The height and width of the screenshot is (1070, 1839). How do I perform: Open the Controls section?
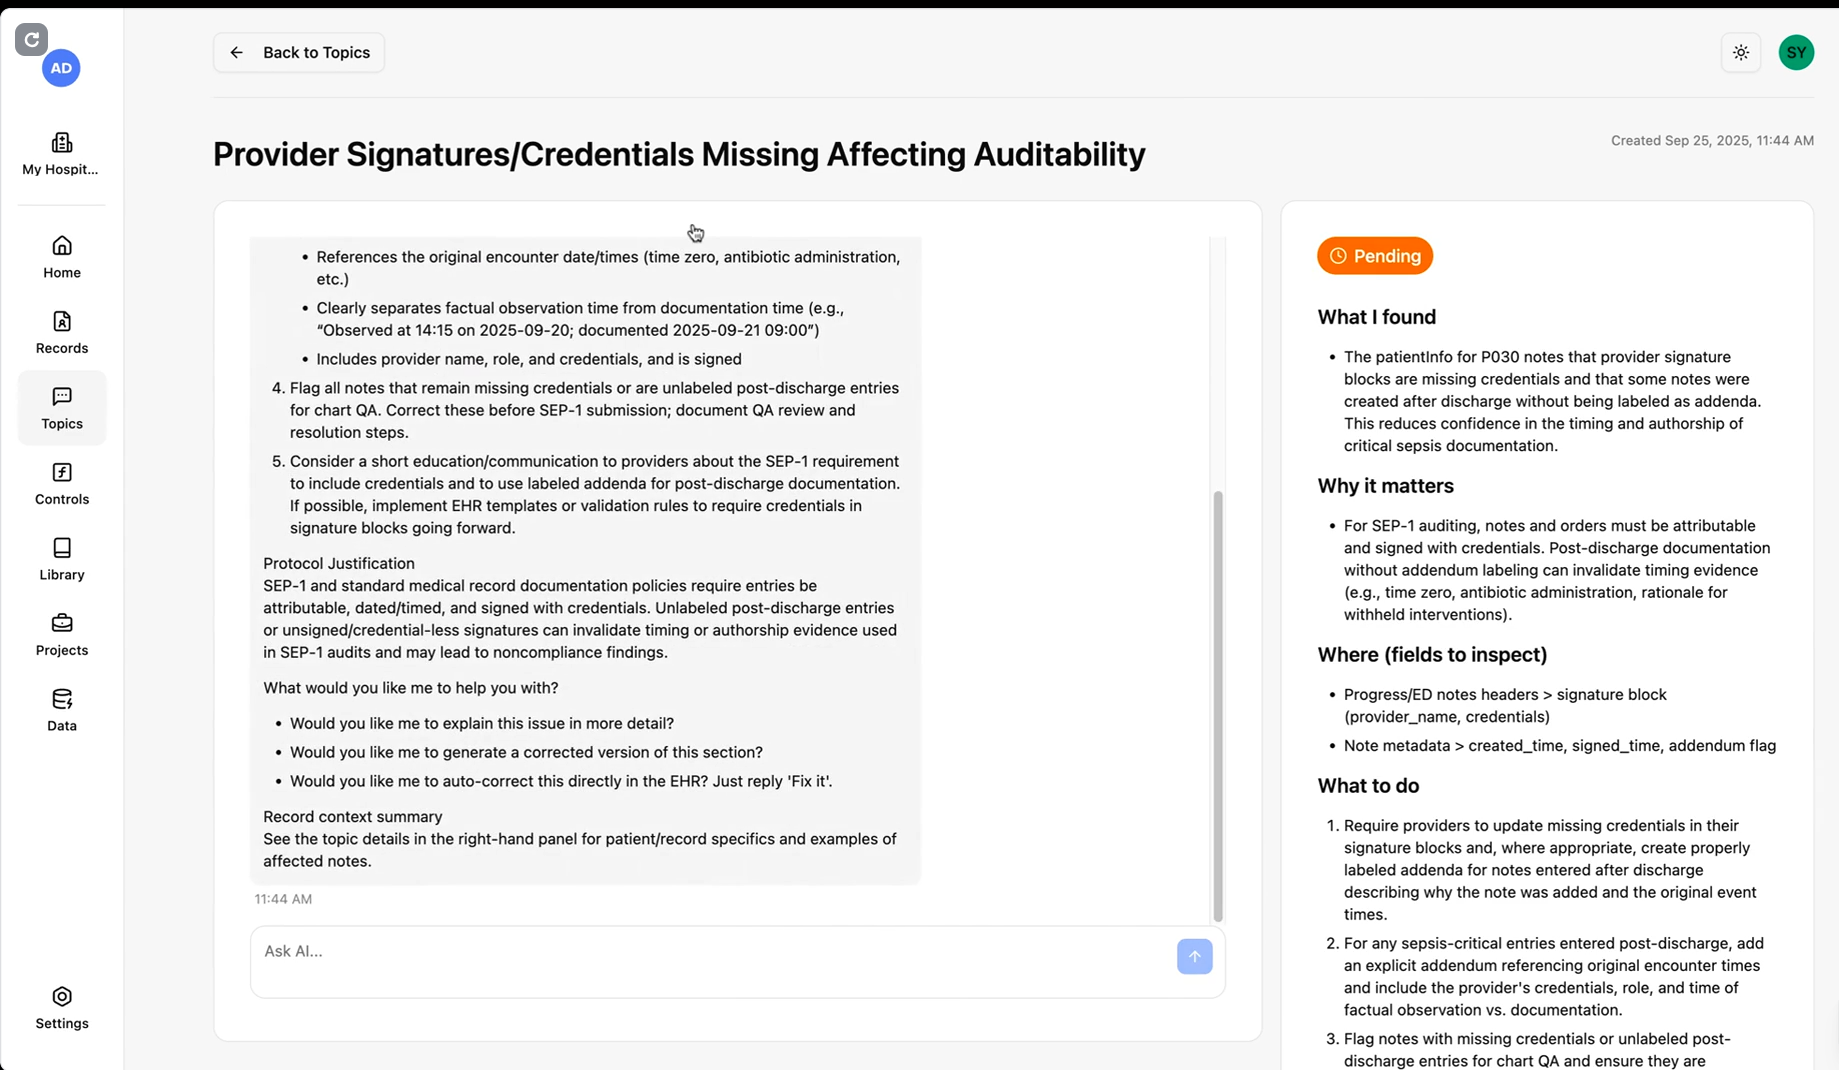(x=62, y=484)
